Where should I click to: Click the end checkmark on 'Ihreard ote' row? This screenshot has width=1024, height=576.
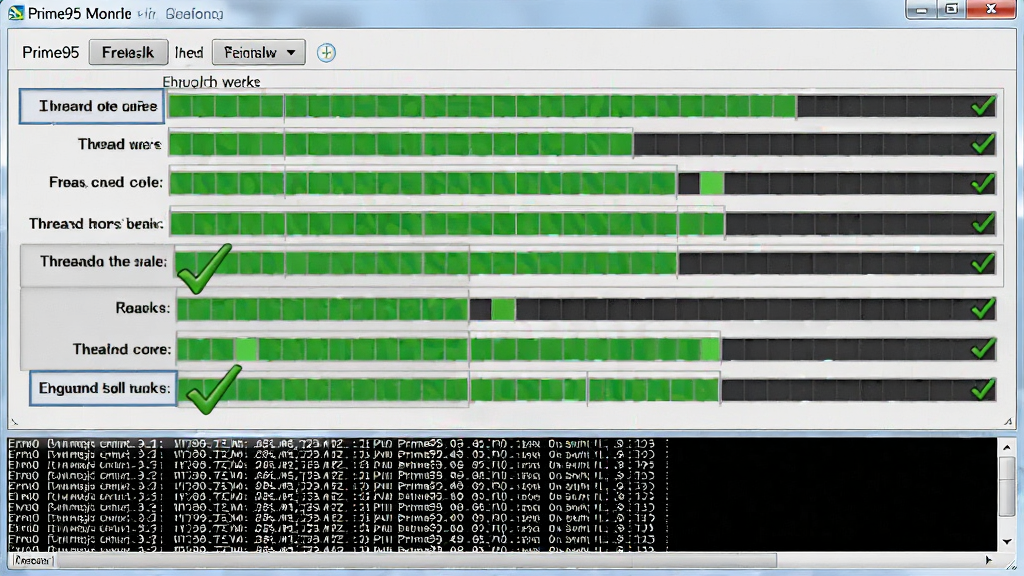(x=983, y=106)
